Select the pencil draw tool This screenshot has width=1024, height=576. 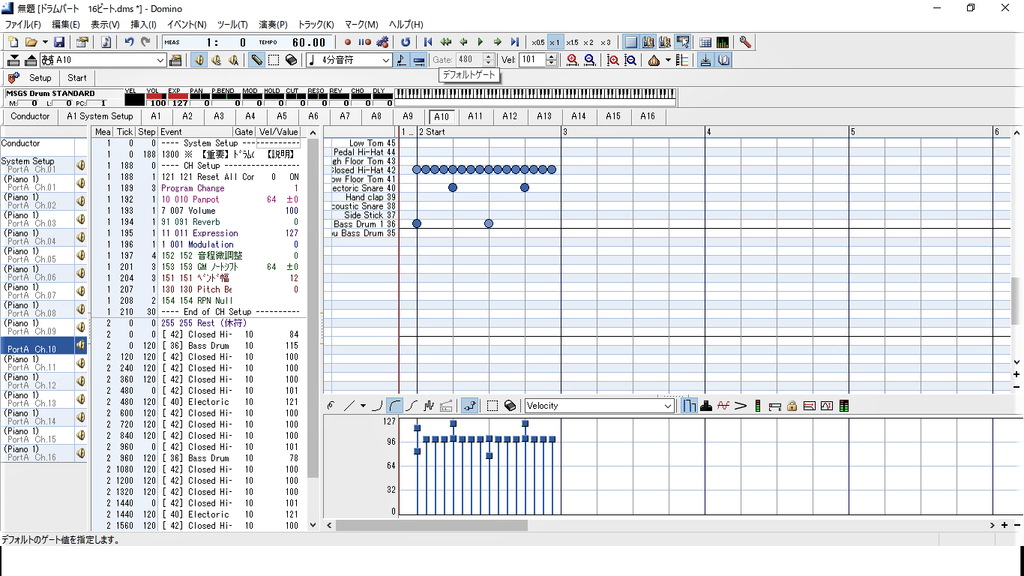257,60
